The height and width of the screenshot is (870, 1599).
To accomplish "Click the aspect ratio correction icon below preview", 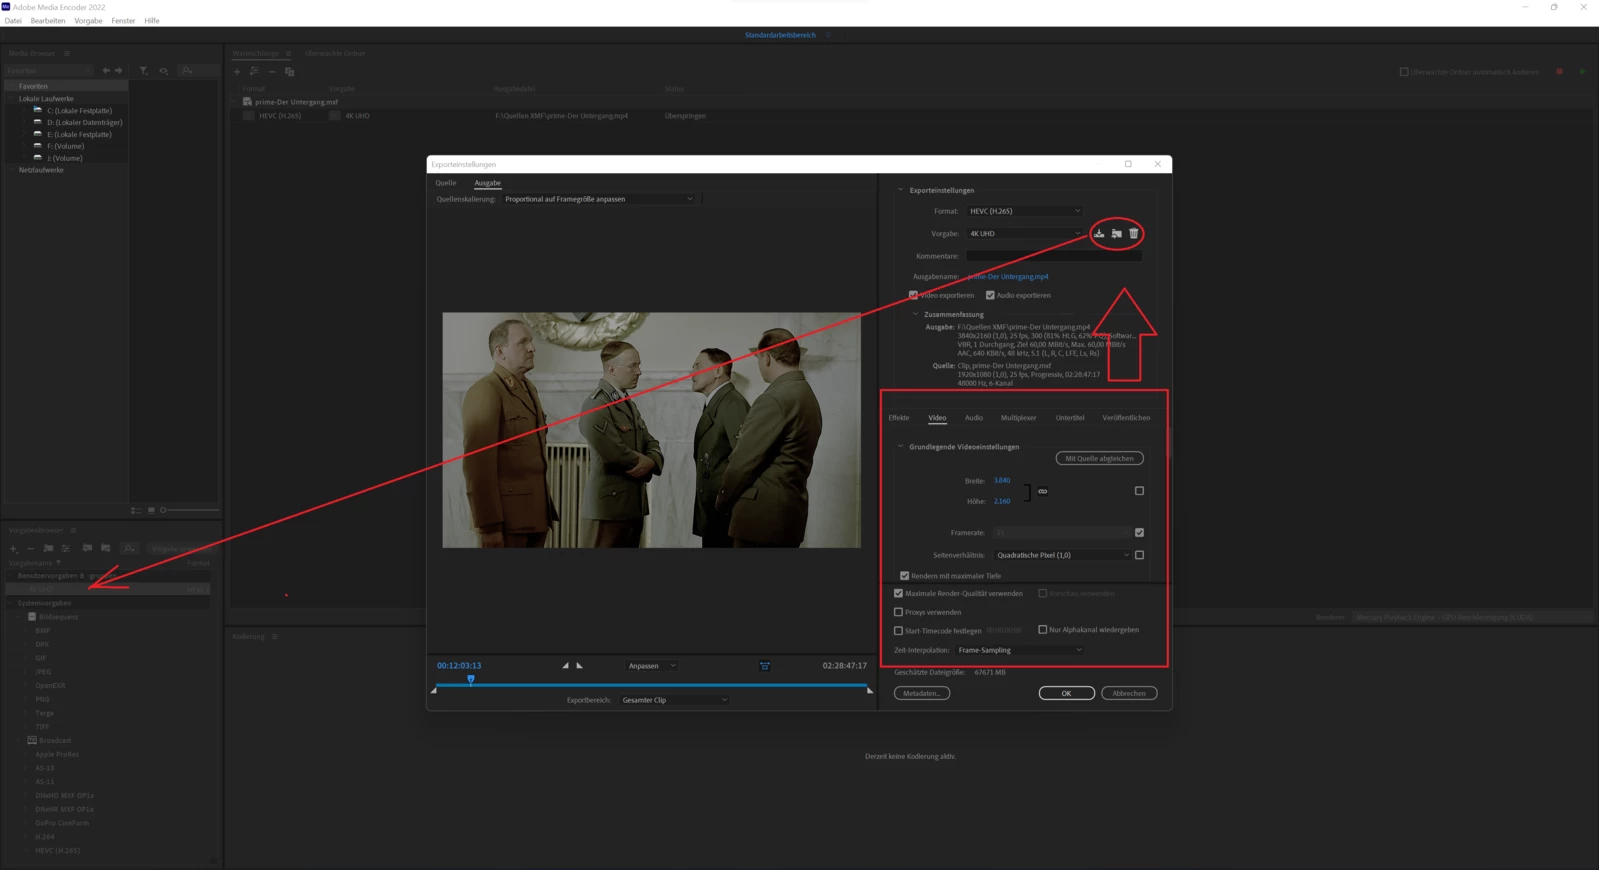I will [x=765, y=665].
